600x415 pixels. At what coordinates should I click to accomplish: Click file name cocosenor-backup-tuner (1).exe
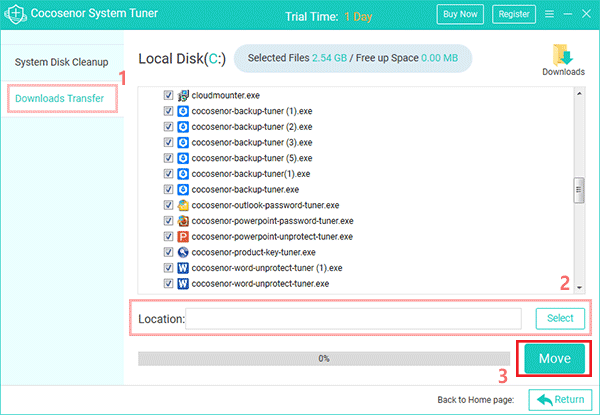tap(252, 111)
